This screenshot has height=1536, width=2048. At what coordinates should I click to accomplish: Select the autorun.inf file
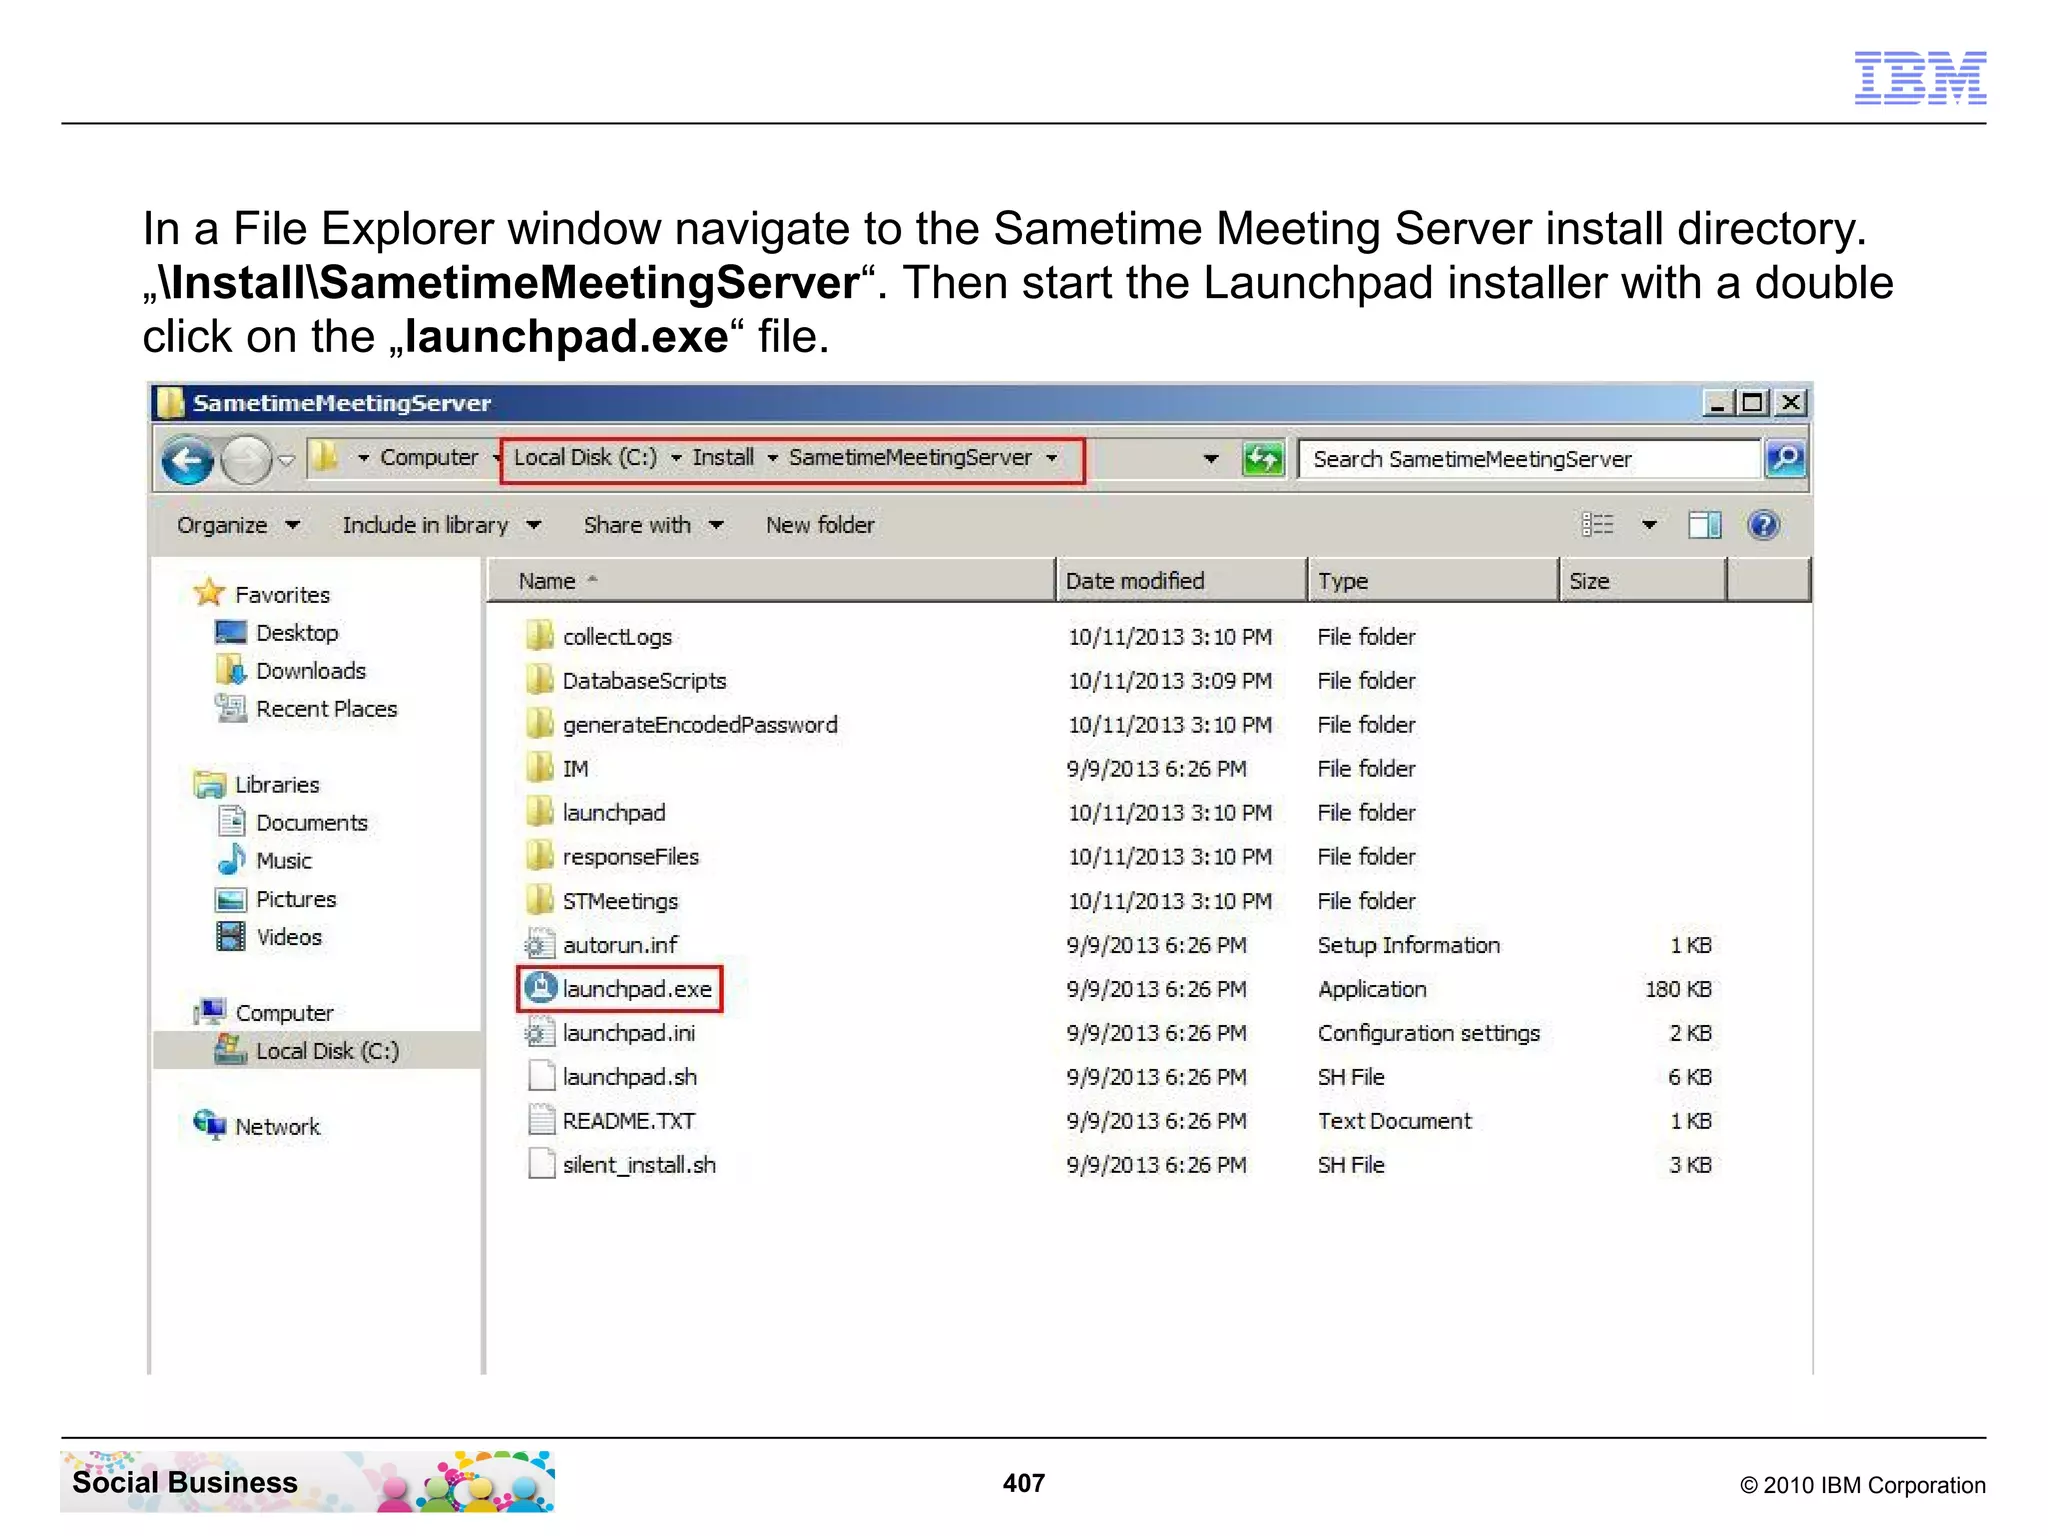coord(620,945)
